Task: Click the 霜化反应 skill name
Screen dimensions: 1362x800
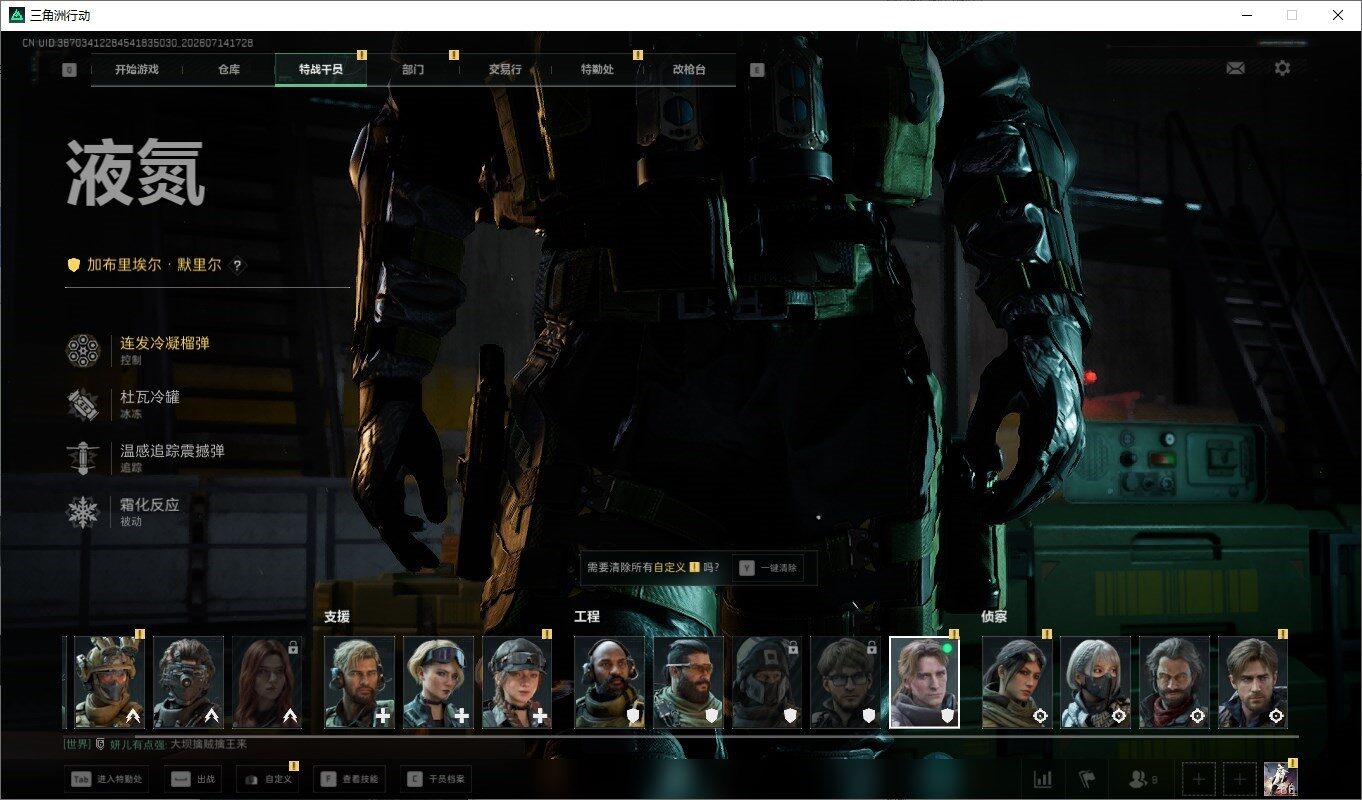Action: (150, 505)
